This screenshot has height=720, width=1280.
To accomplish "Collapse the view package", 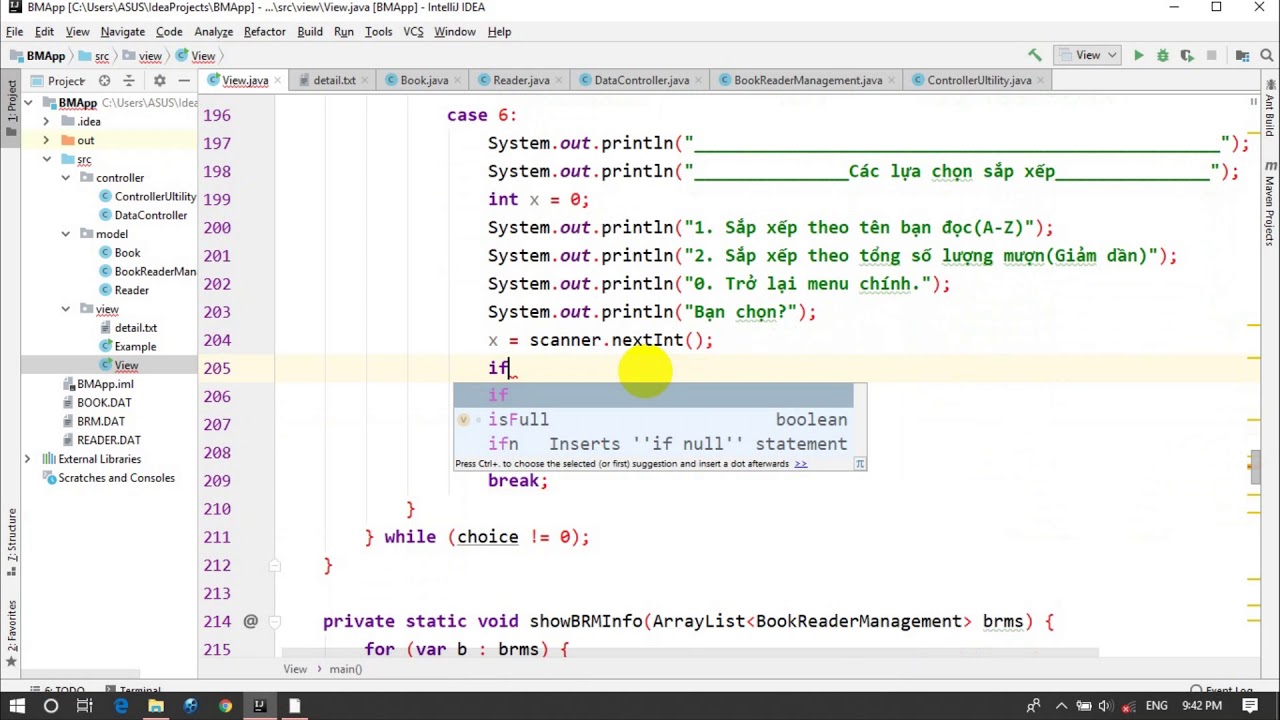I will coord(65,309).
